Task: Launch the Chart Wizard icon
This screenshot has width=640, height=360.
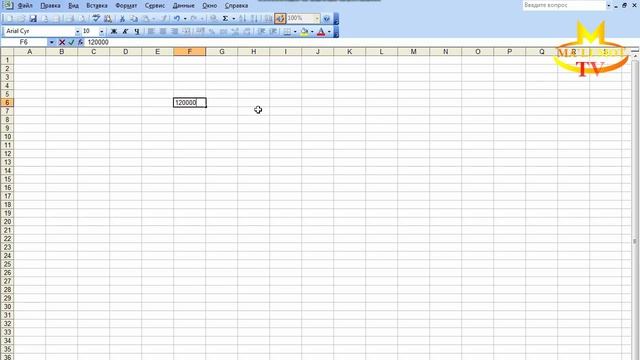Action: point(268,18)
